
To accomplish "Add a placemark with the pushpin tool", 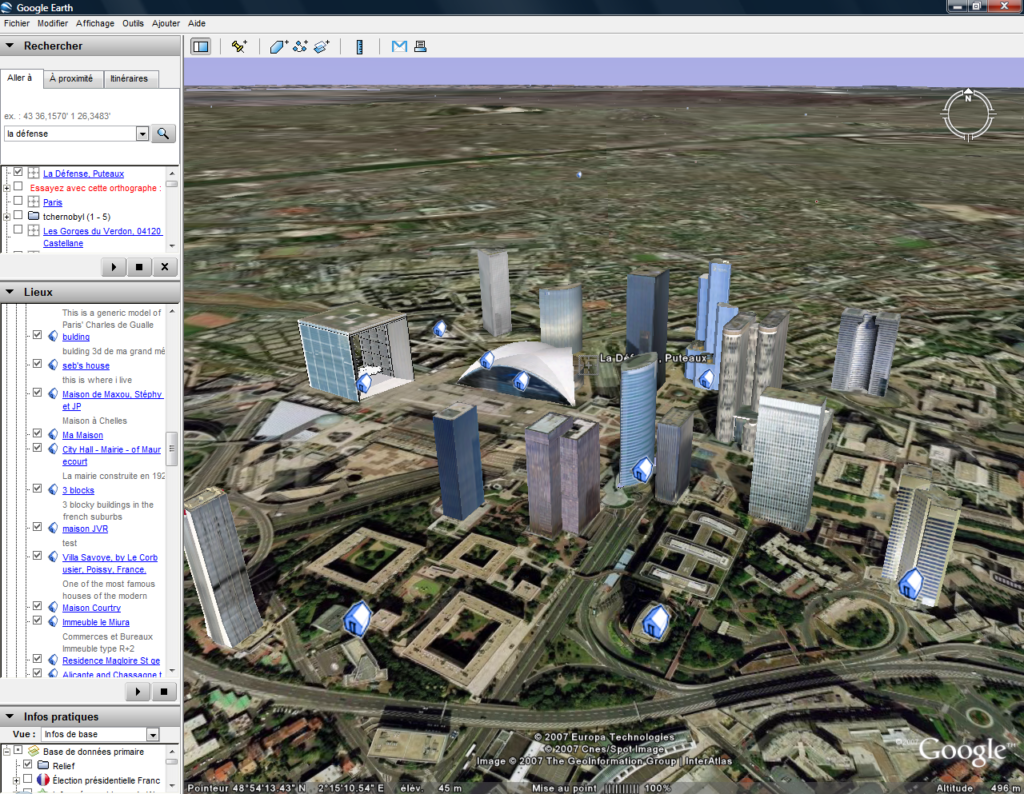I will [239, 46].
